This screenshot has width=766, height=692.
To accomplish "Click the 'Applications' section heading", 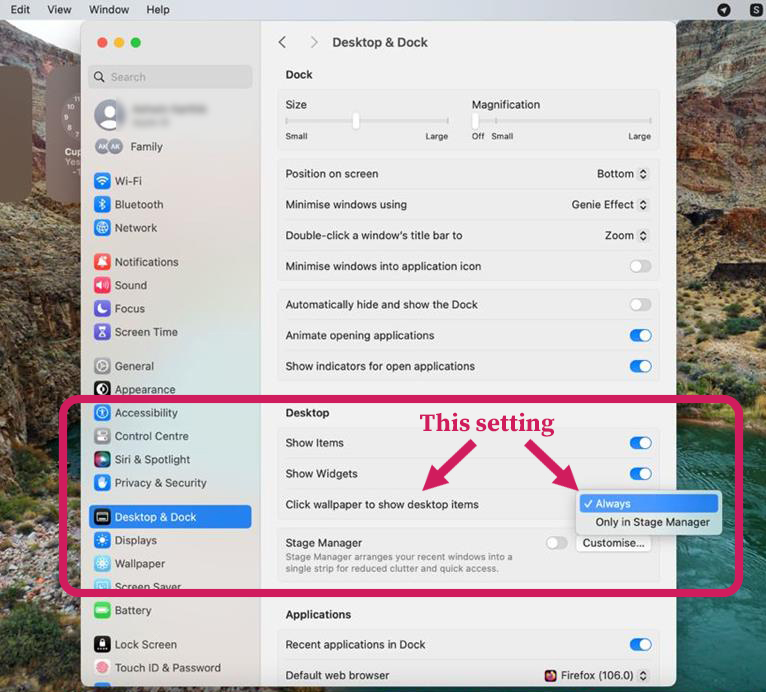I will click(318, 614).
